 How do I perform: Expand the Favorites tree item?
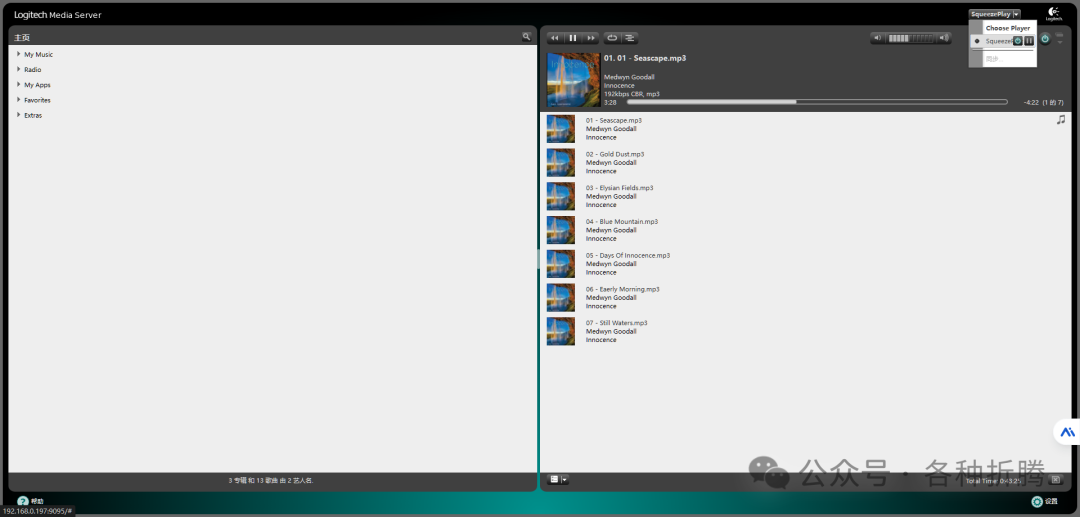[x=19, y=99]
